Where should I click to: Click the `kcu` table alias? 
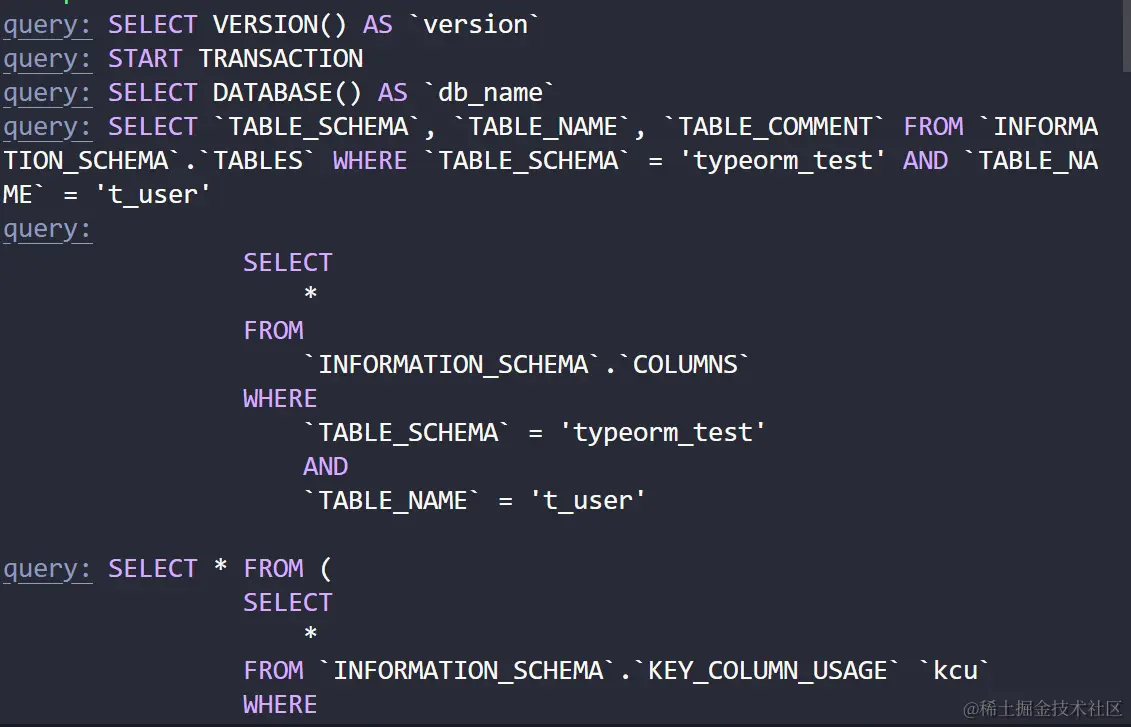point(955,670)
